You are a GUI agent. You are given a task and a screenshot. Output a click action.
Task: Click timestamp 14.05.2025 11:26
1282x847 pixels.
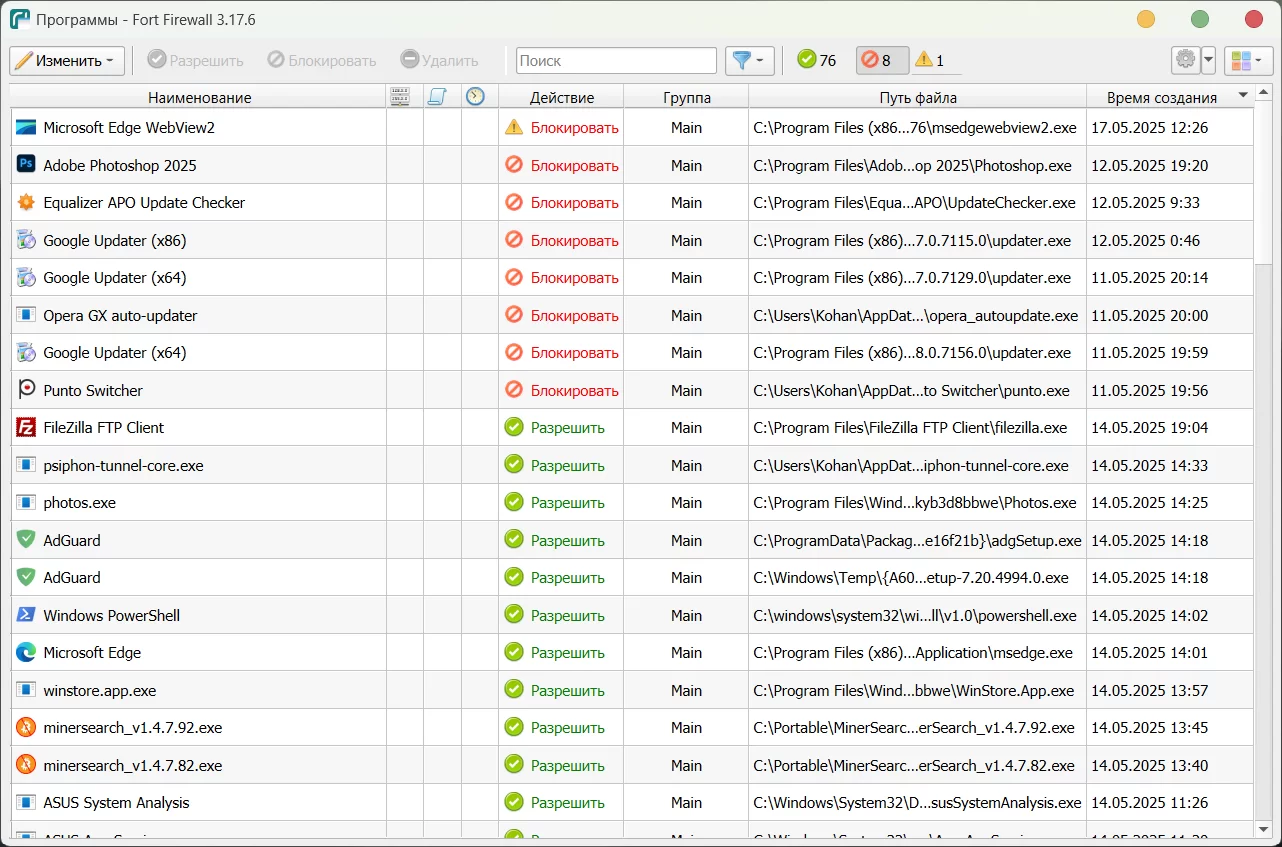click(1150, 802)
